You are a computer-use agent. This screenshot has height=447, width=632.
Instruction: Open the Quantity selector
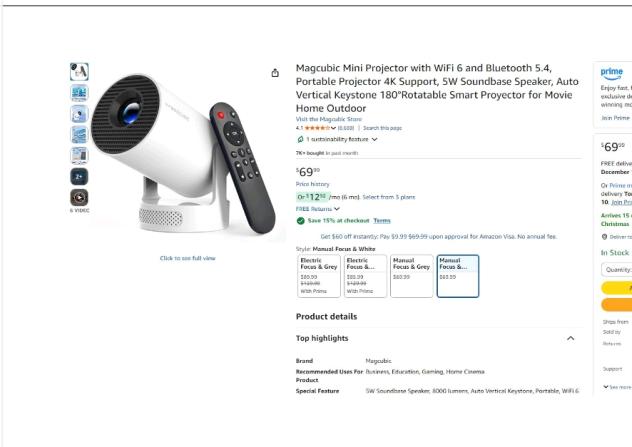[x=617, y=270]
